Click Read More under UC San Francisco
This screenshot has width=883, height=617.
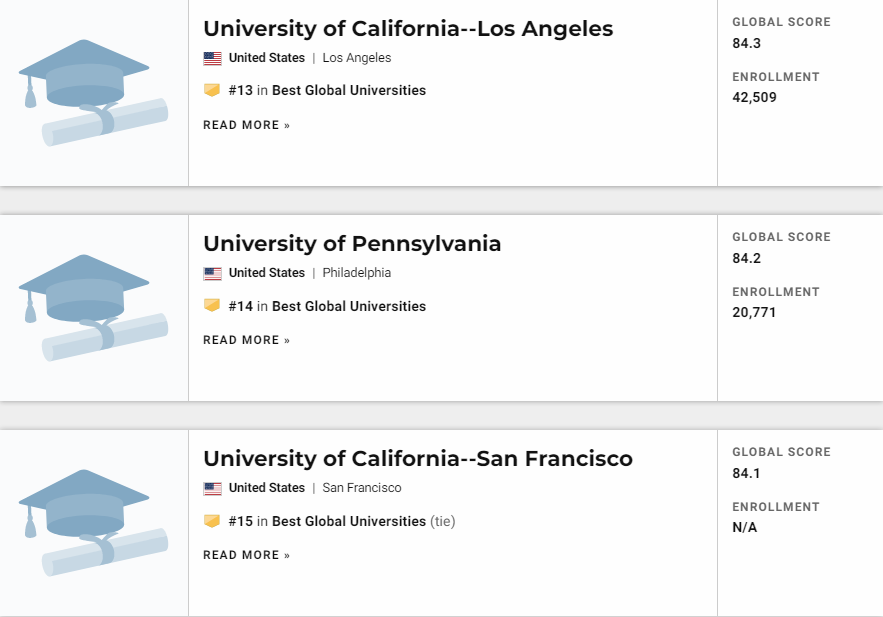pyautogui.click(x=246, y=555)
